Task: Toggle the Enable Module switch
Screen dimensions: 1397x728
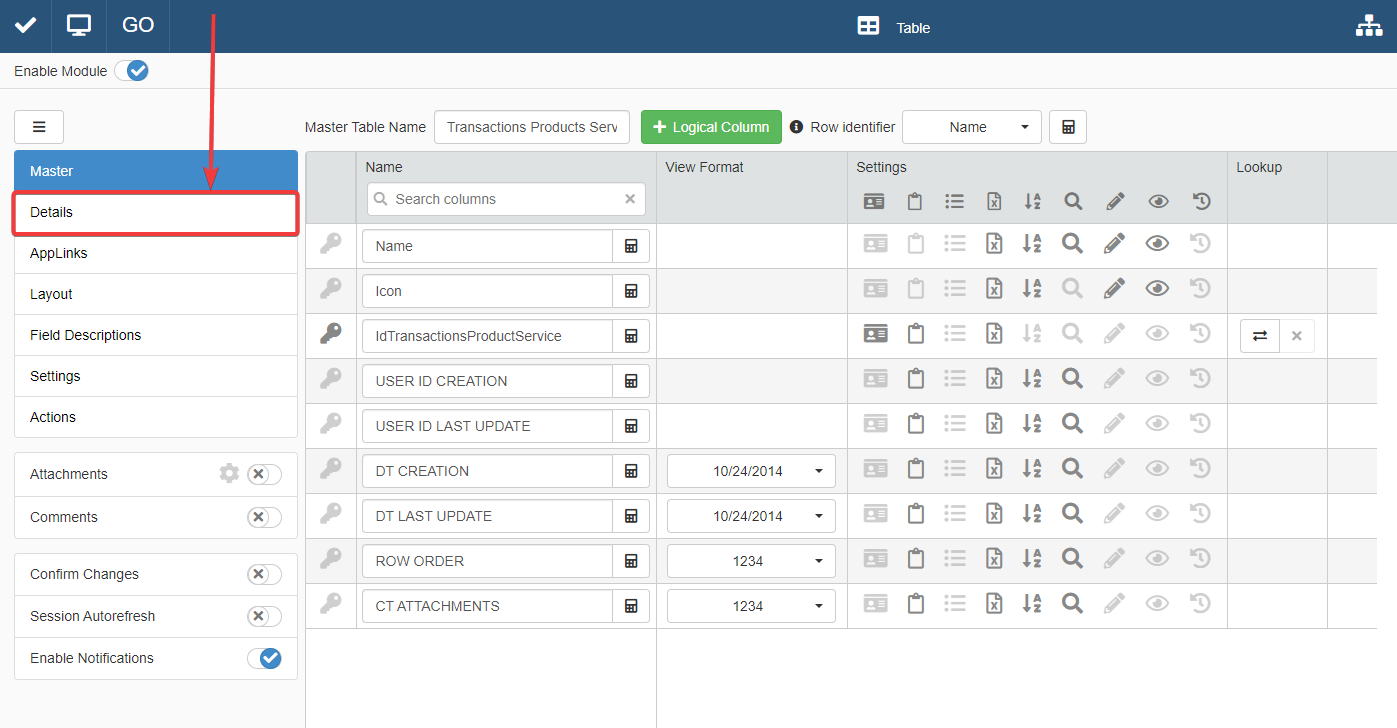Action: click(x=131, y=71)
